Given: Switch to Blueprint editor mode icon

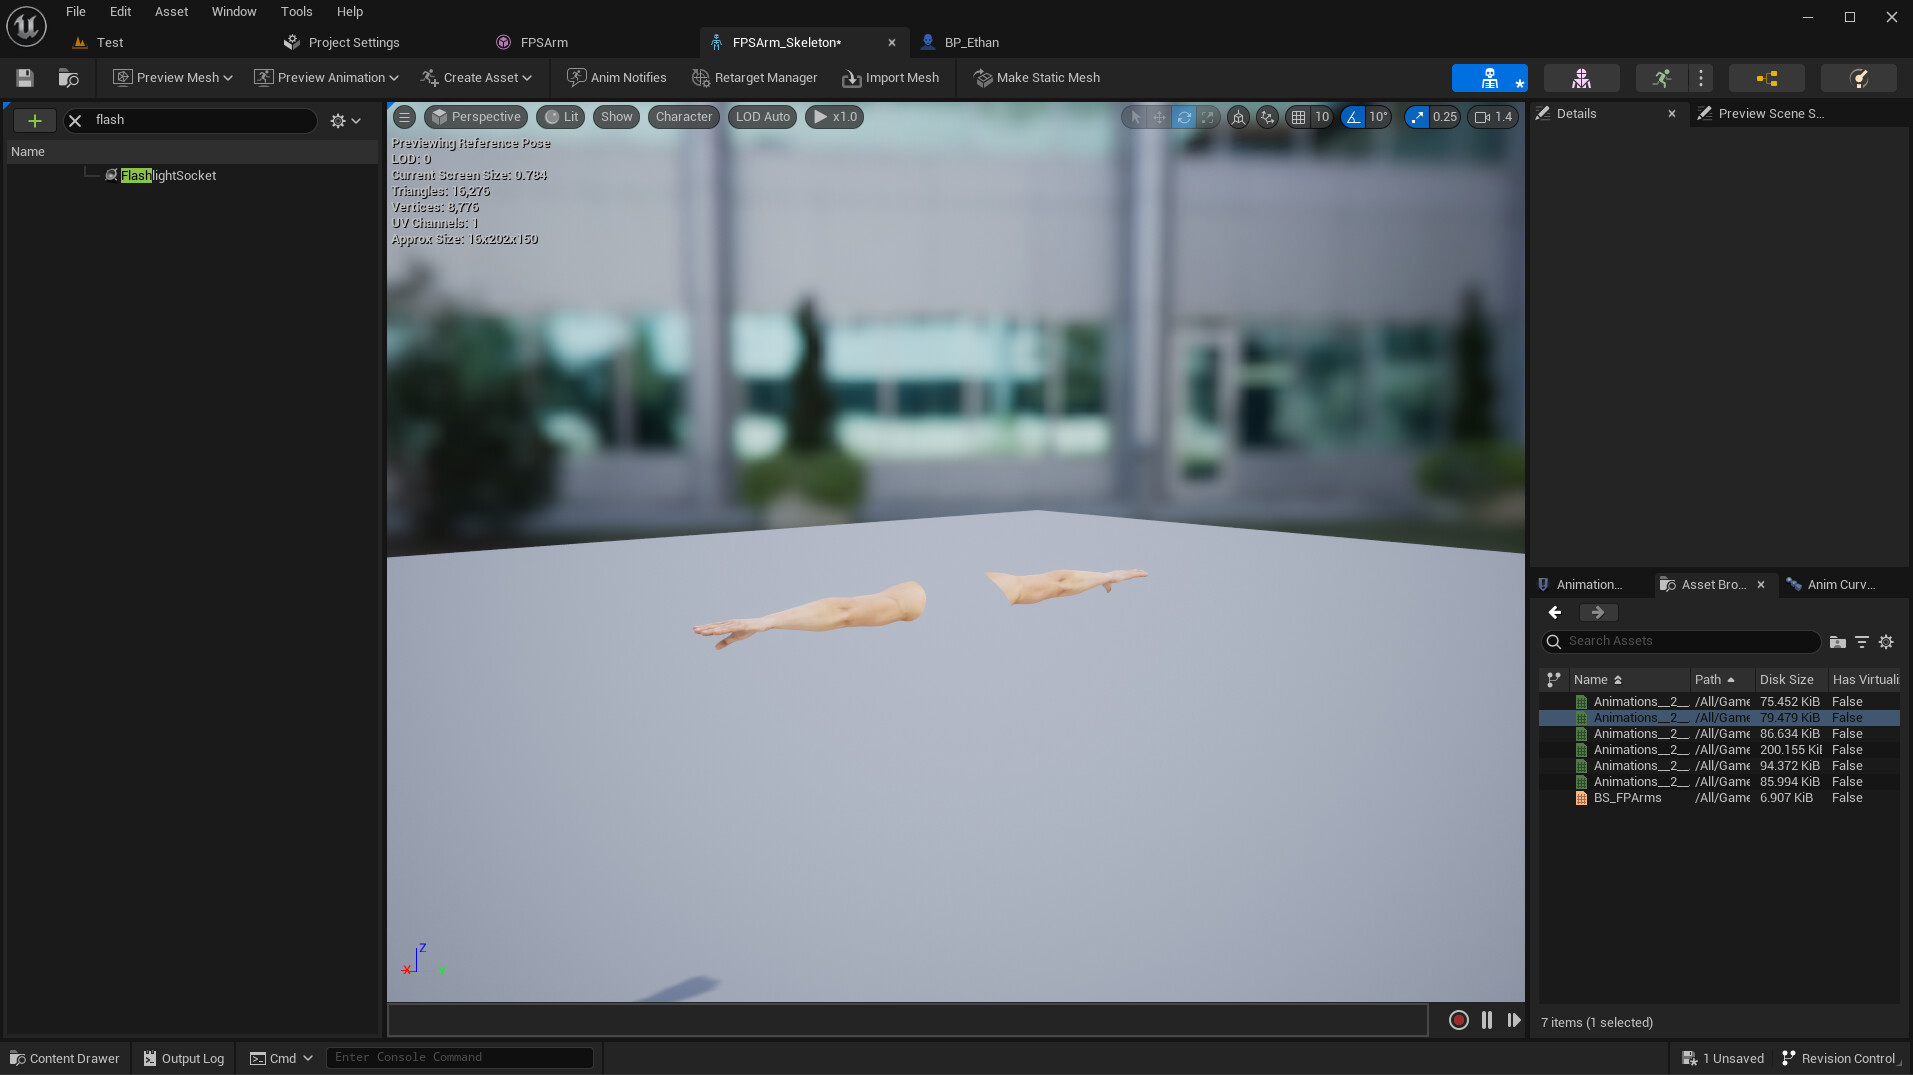Looking at the screenshot, I should (x=1766, y=77).
